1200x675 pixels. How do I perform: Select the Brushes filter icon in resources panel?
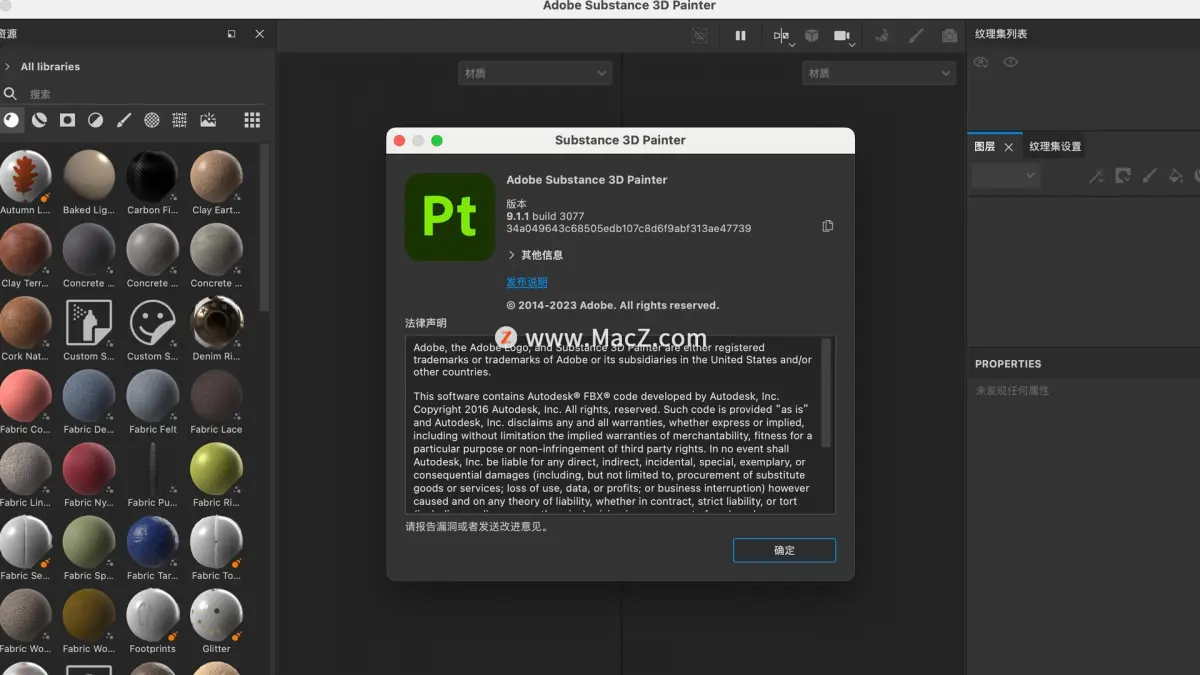[124, 120]
